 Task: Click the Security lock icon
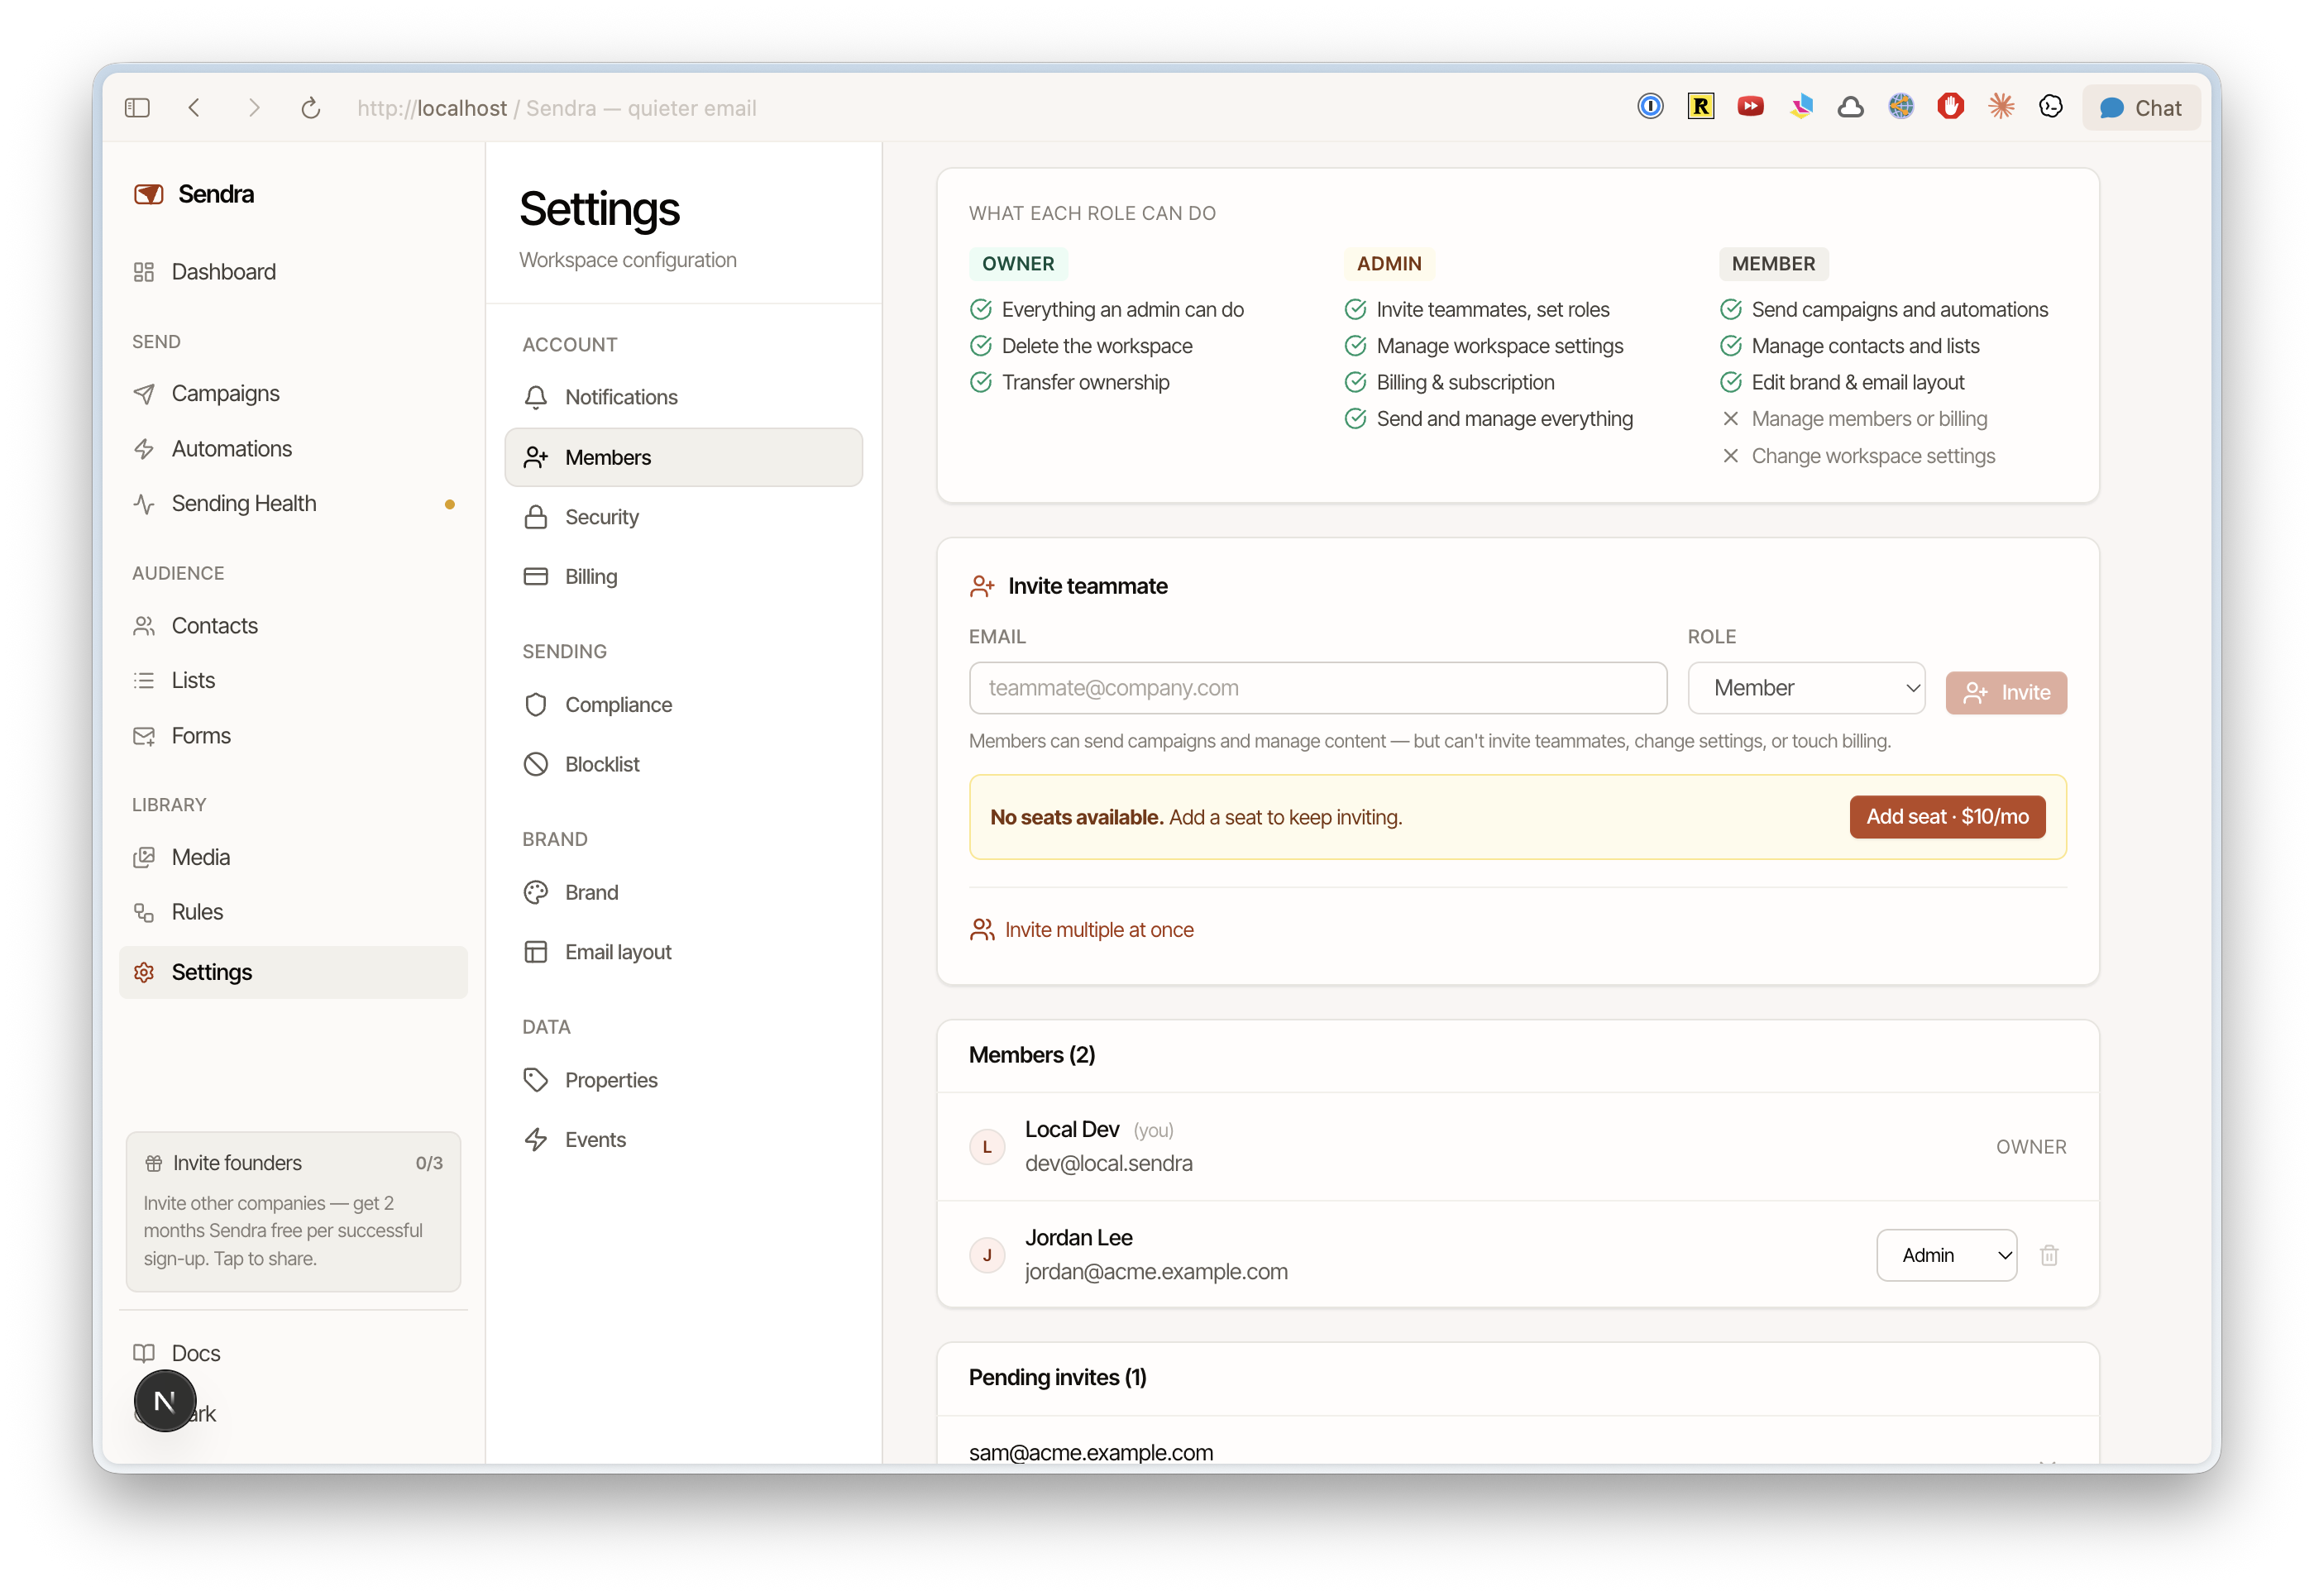tap(536, 517)
